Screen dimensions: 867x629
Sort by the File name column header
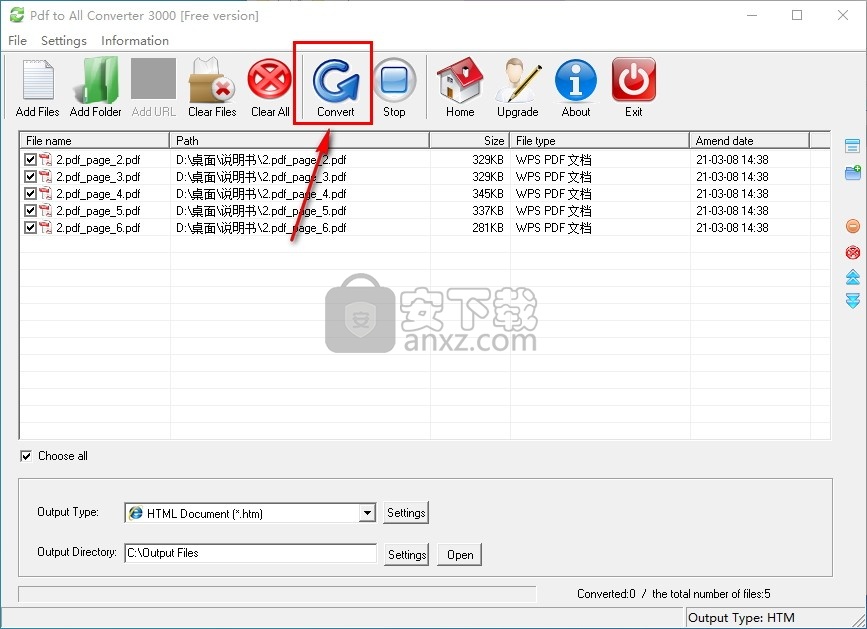tap(94, 140)
